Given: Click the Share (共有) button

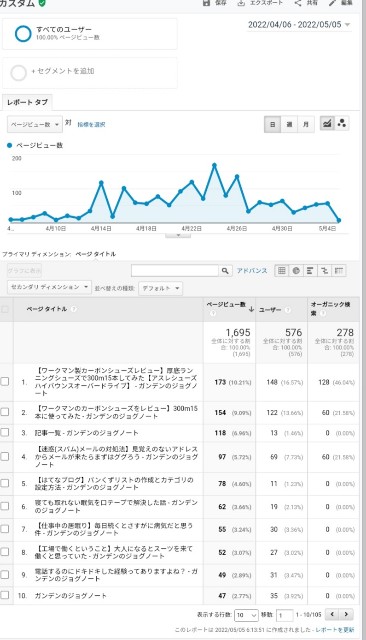Looking at the screenshot, I should pyautogui.click(x=306, y=2).
